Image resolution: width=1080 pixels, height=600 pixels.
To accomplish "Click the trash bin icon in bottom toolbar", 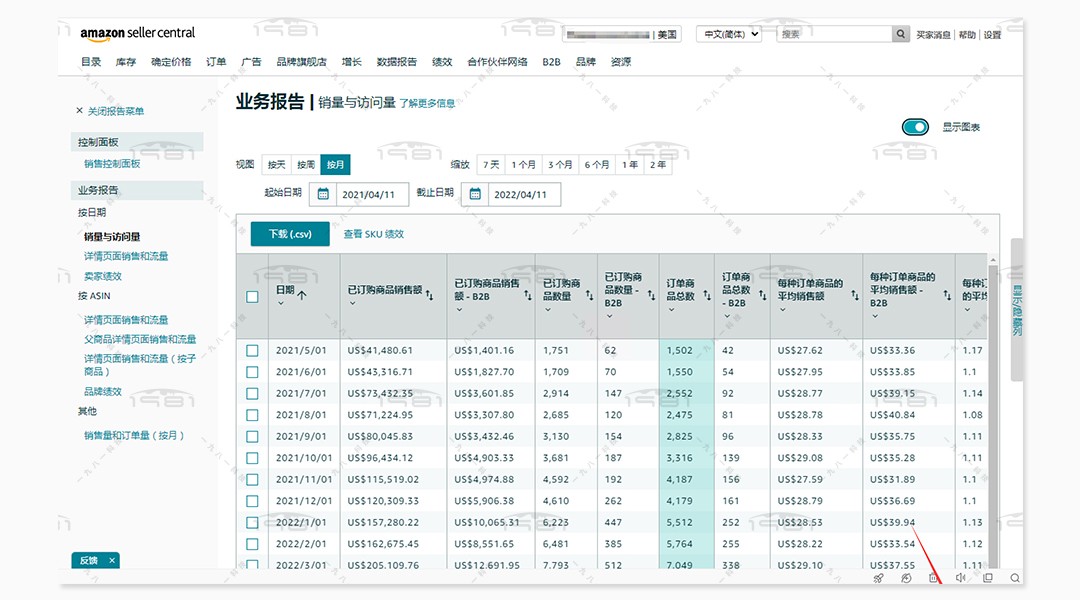I will [933, 578].
